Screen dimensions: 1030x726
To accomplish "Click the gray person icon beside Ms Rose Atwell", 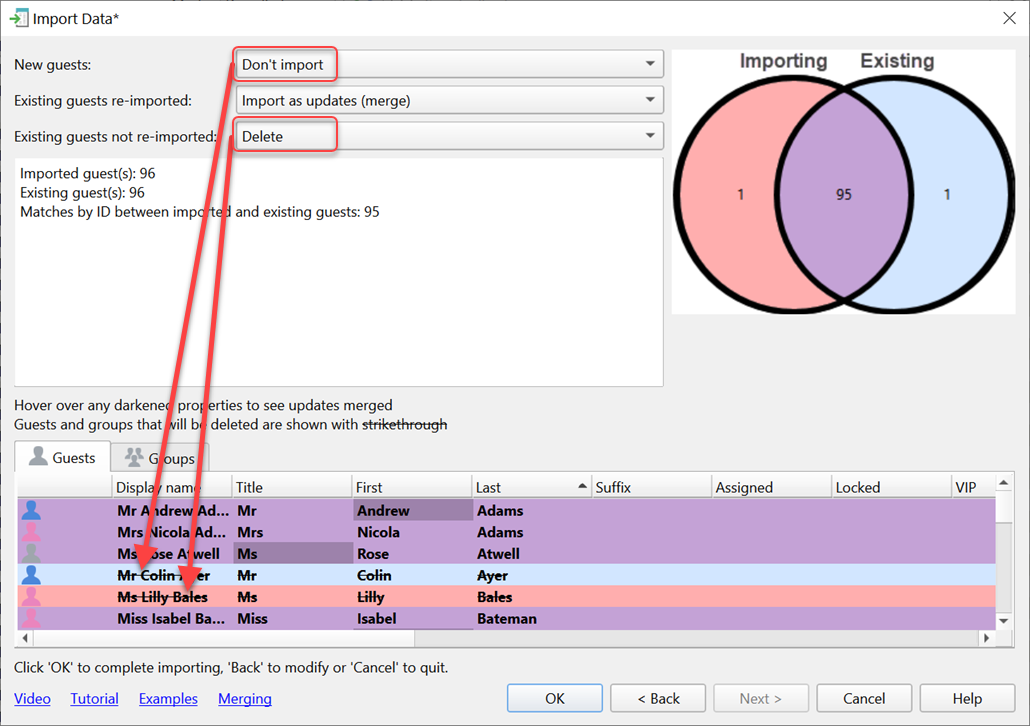I will click(x=31, y=554).
